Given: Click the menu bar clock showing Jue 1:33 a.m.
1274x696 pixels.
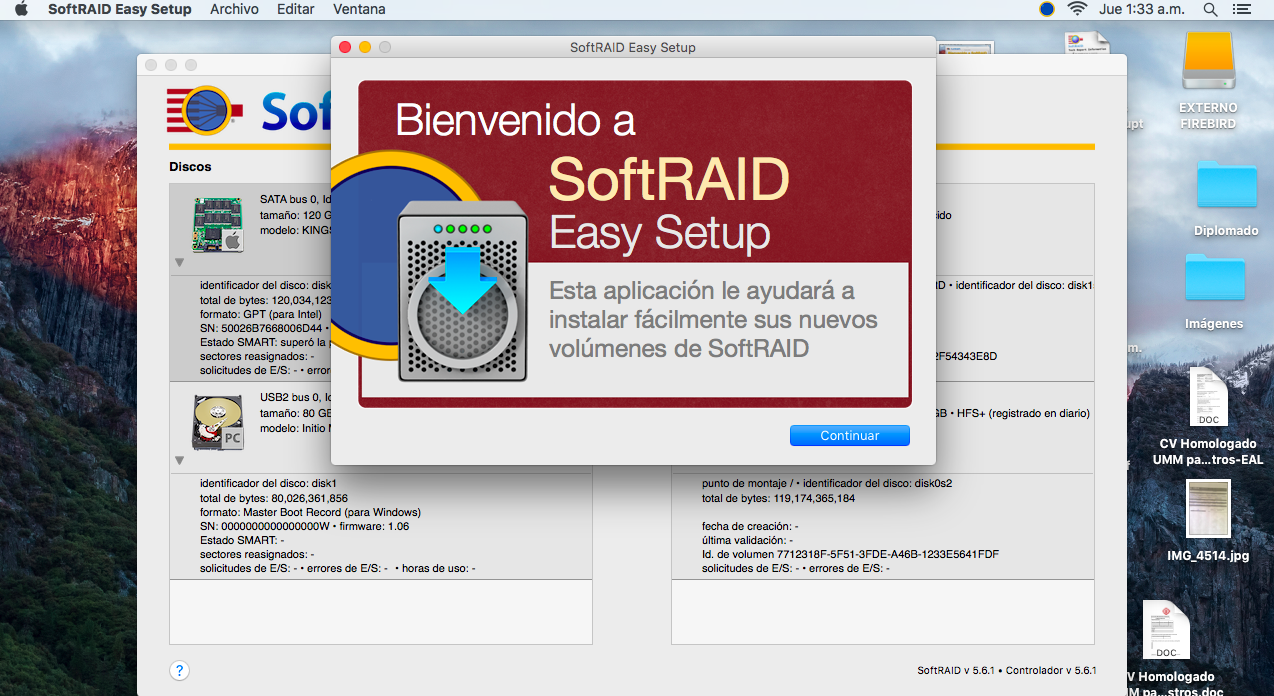Looking at the screenshot, I should coord(1142,9).
